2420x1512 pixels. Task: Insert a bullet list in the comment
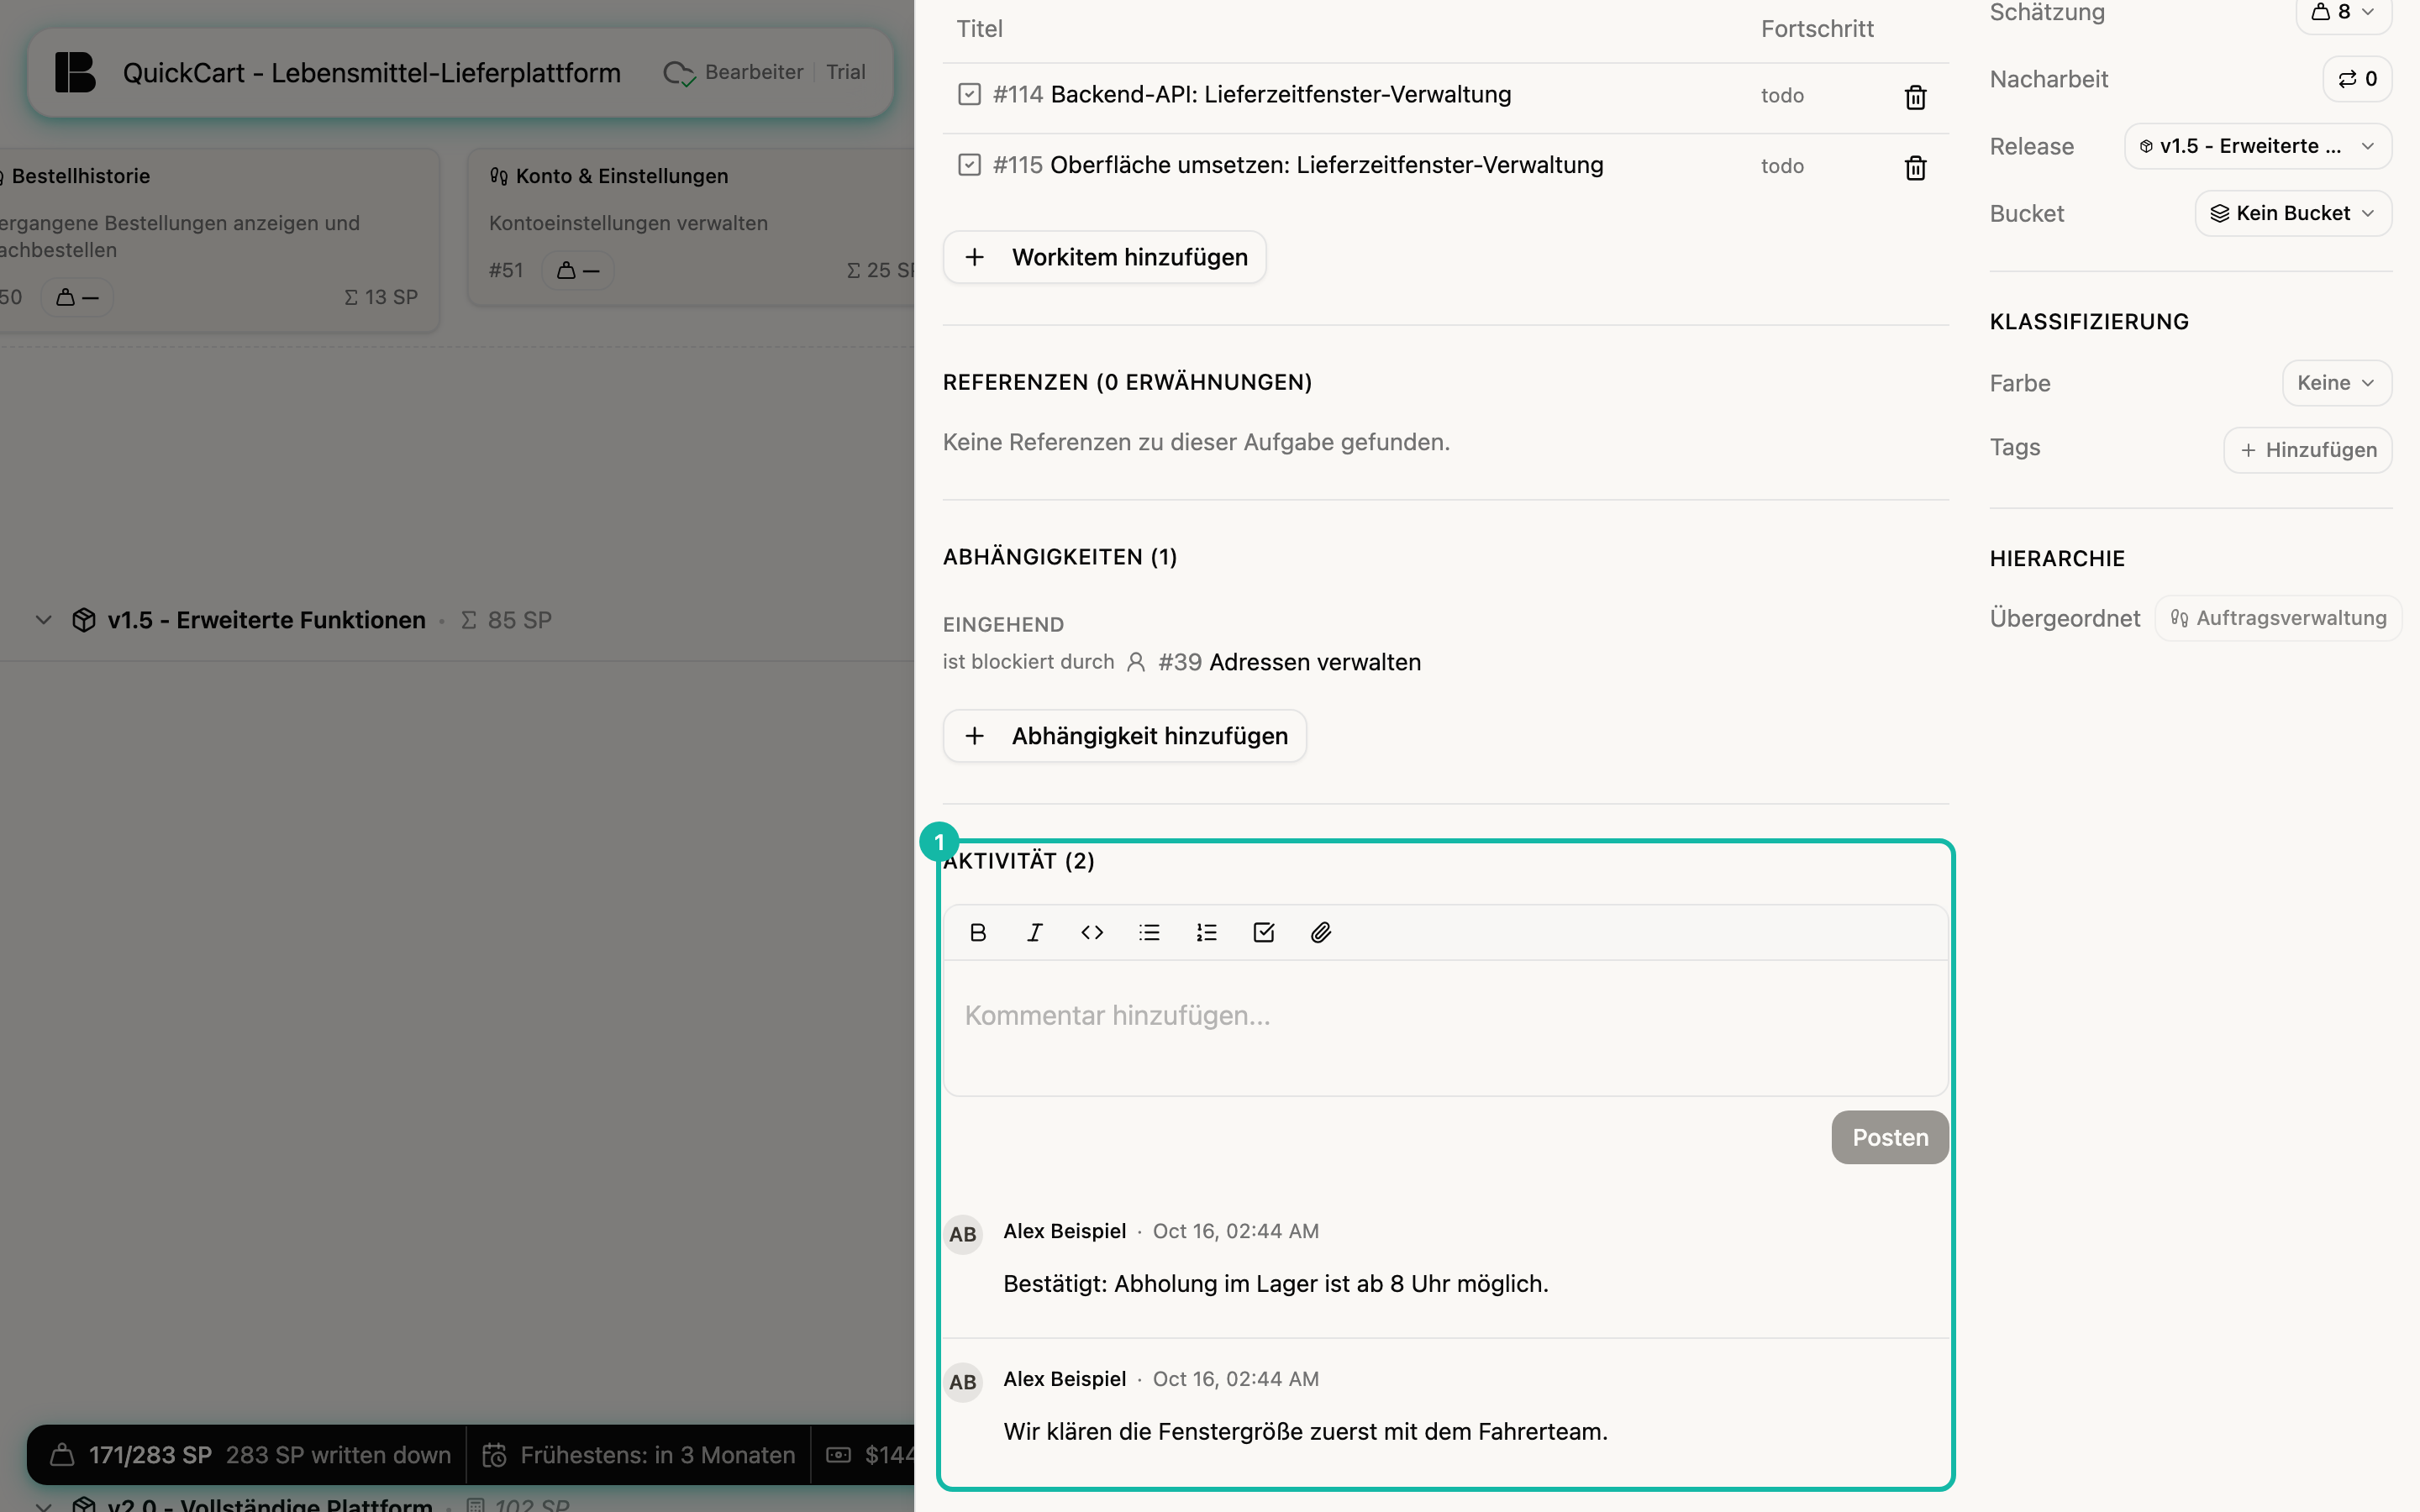pyautogui.click(x=1149, y=932)
